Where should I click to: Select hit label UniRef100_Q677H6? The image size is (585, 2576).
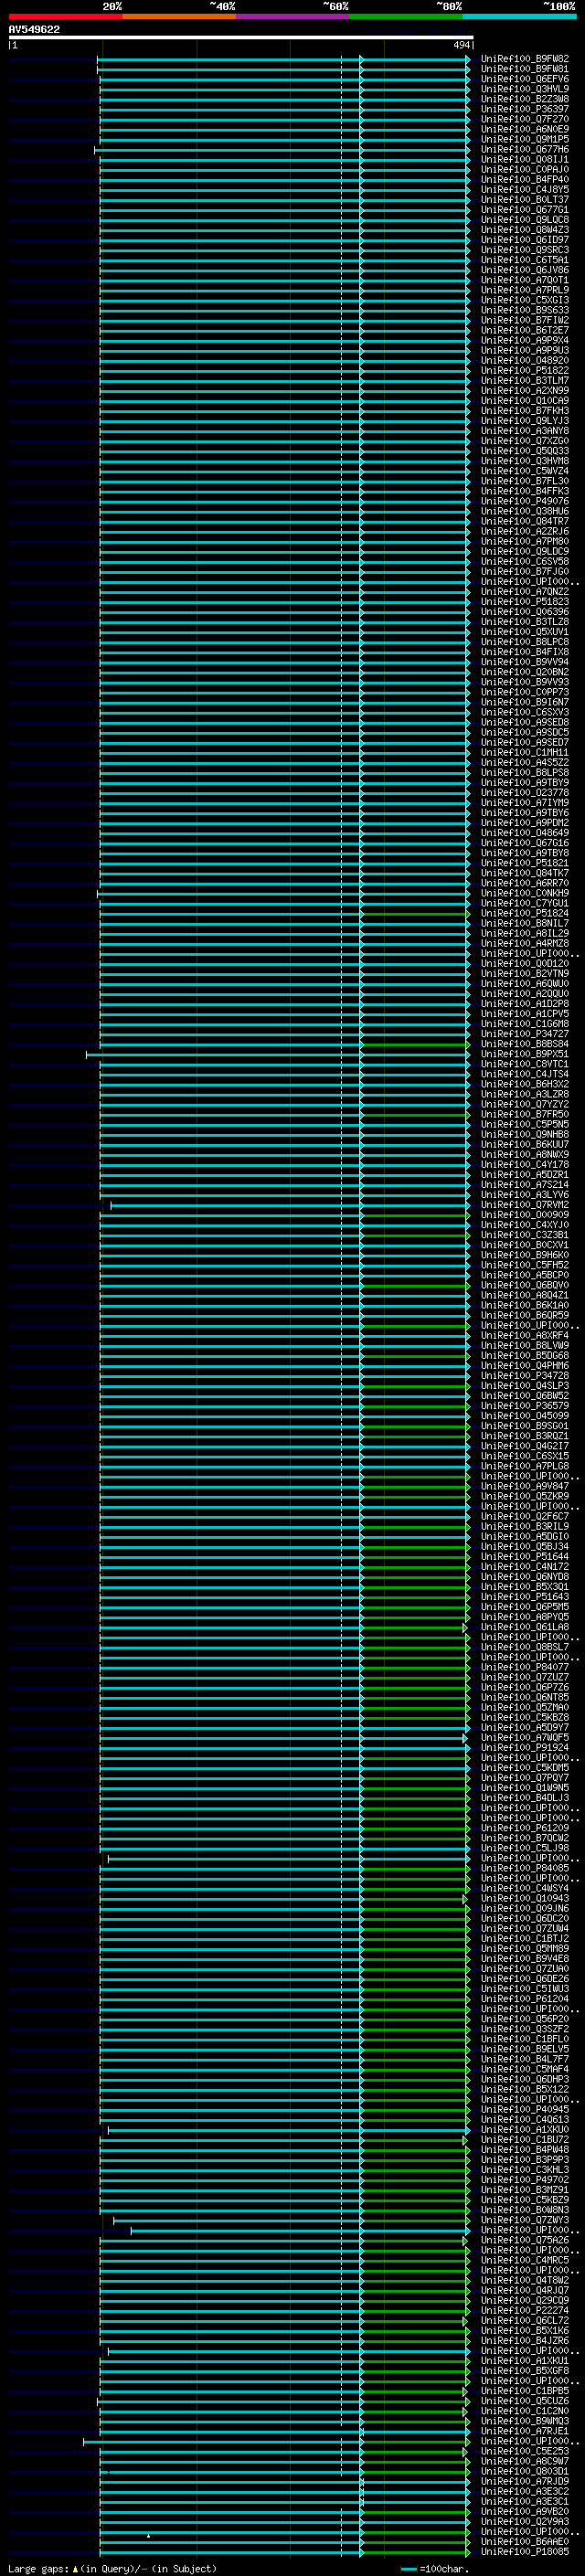(524, 149)
